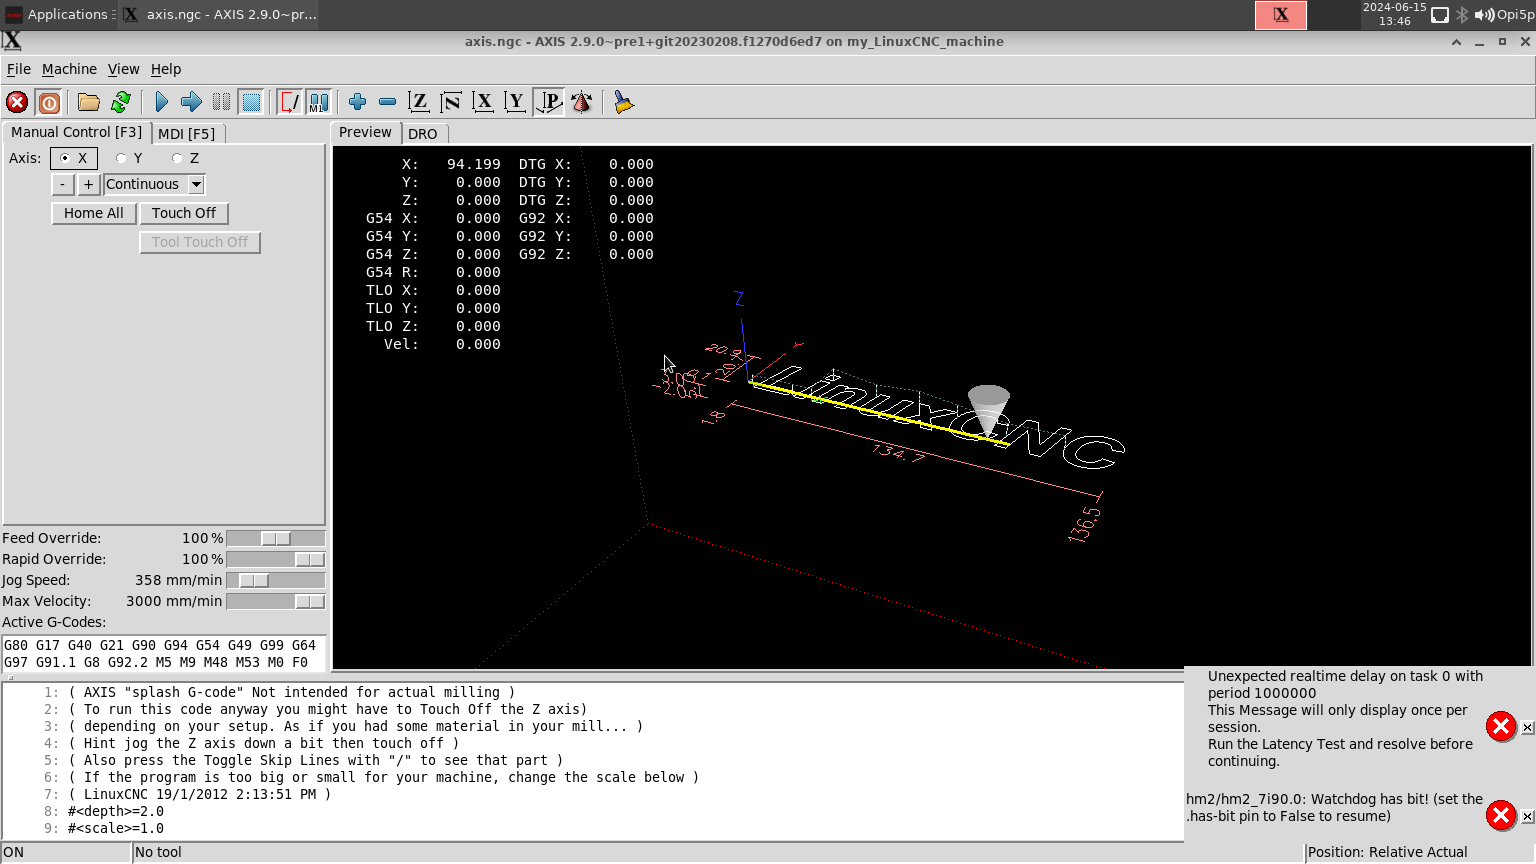The height and width of the screenshot is (864, 1536).
Task: Switch to rotated top view
Action: coord(451,102)
